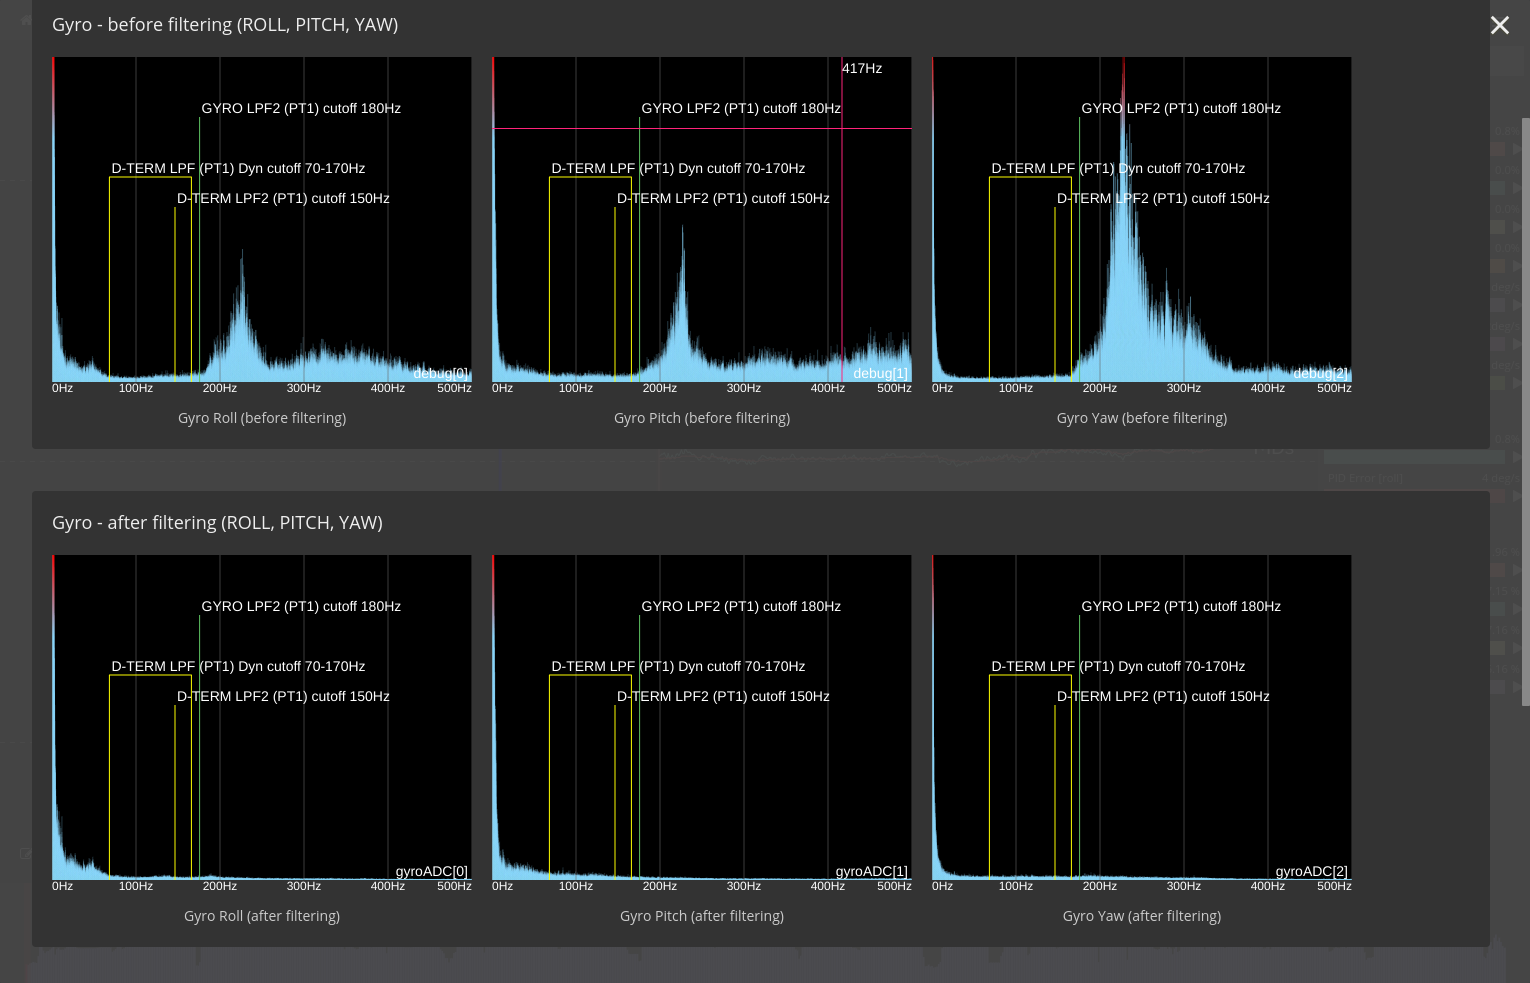Click the 417Hz marker label on Pitch graph
This screenshot has width=1530, height=983.
coord(862,68)
